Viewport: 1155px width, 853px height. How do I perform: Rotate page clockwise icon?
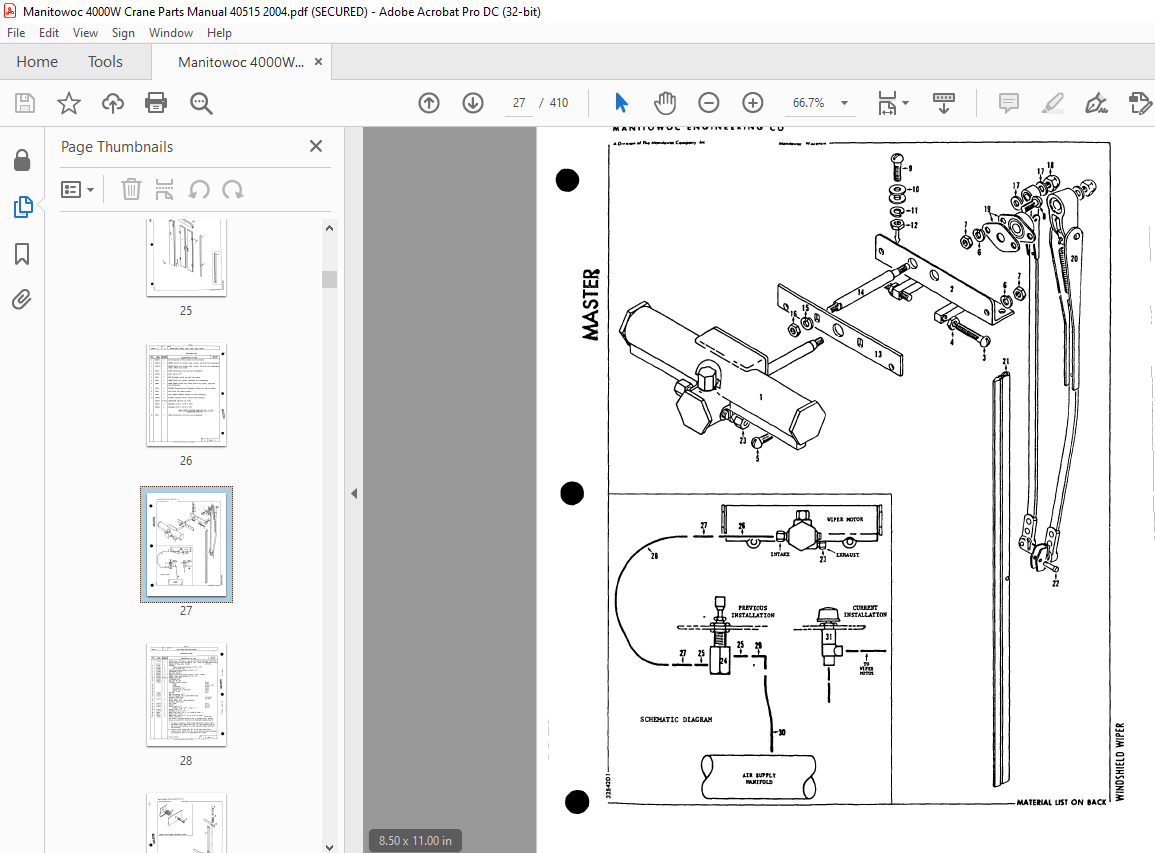[233, 190]
